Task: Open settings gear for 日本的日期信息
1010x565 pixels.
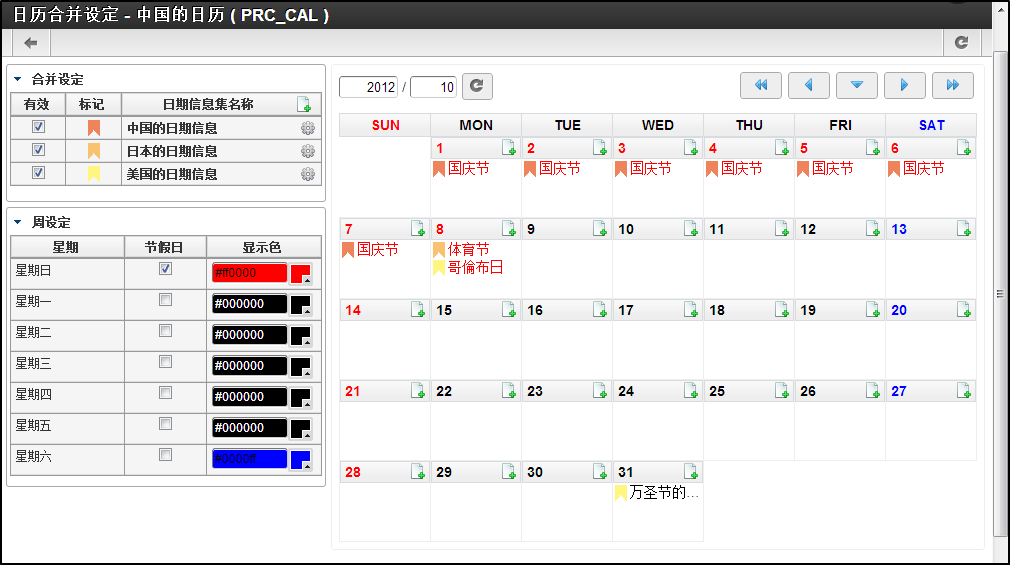Action: click(x=308, y=151)
